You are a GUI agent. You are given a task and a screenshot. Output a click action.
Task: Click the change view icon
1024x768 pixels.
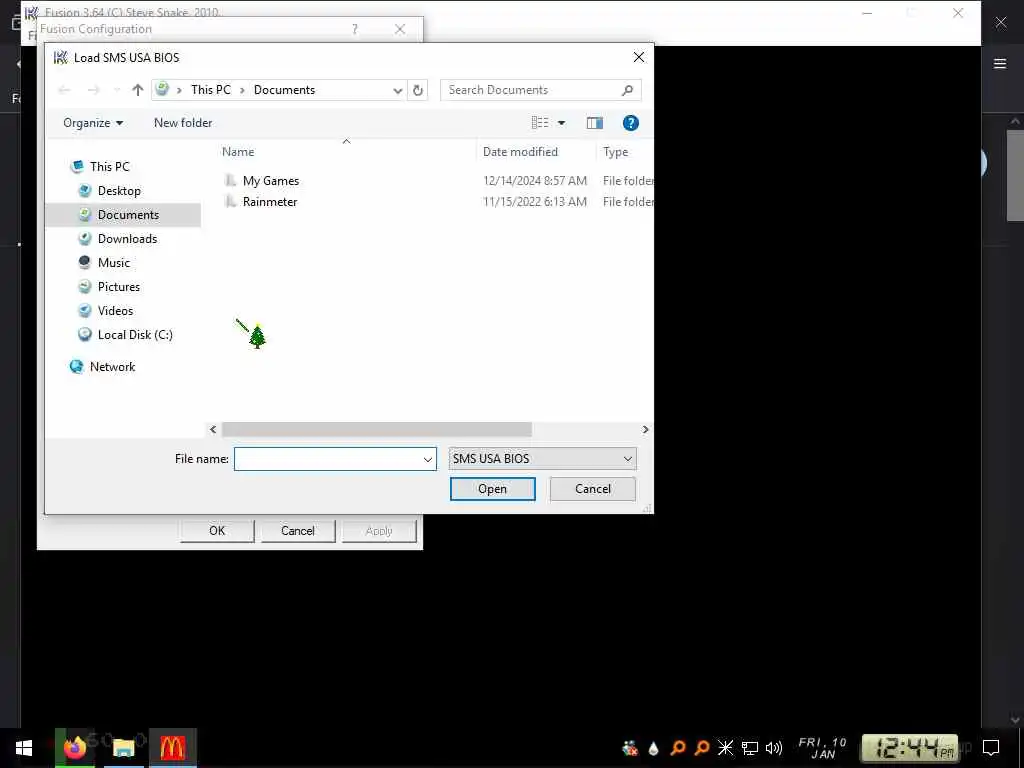point(539,123)
